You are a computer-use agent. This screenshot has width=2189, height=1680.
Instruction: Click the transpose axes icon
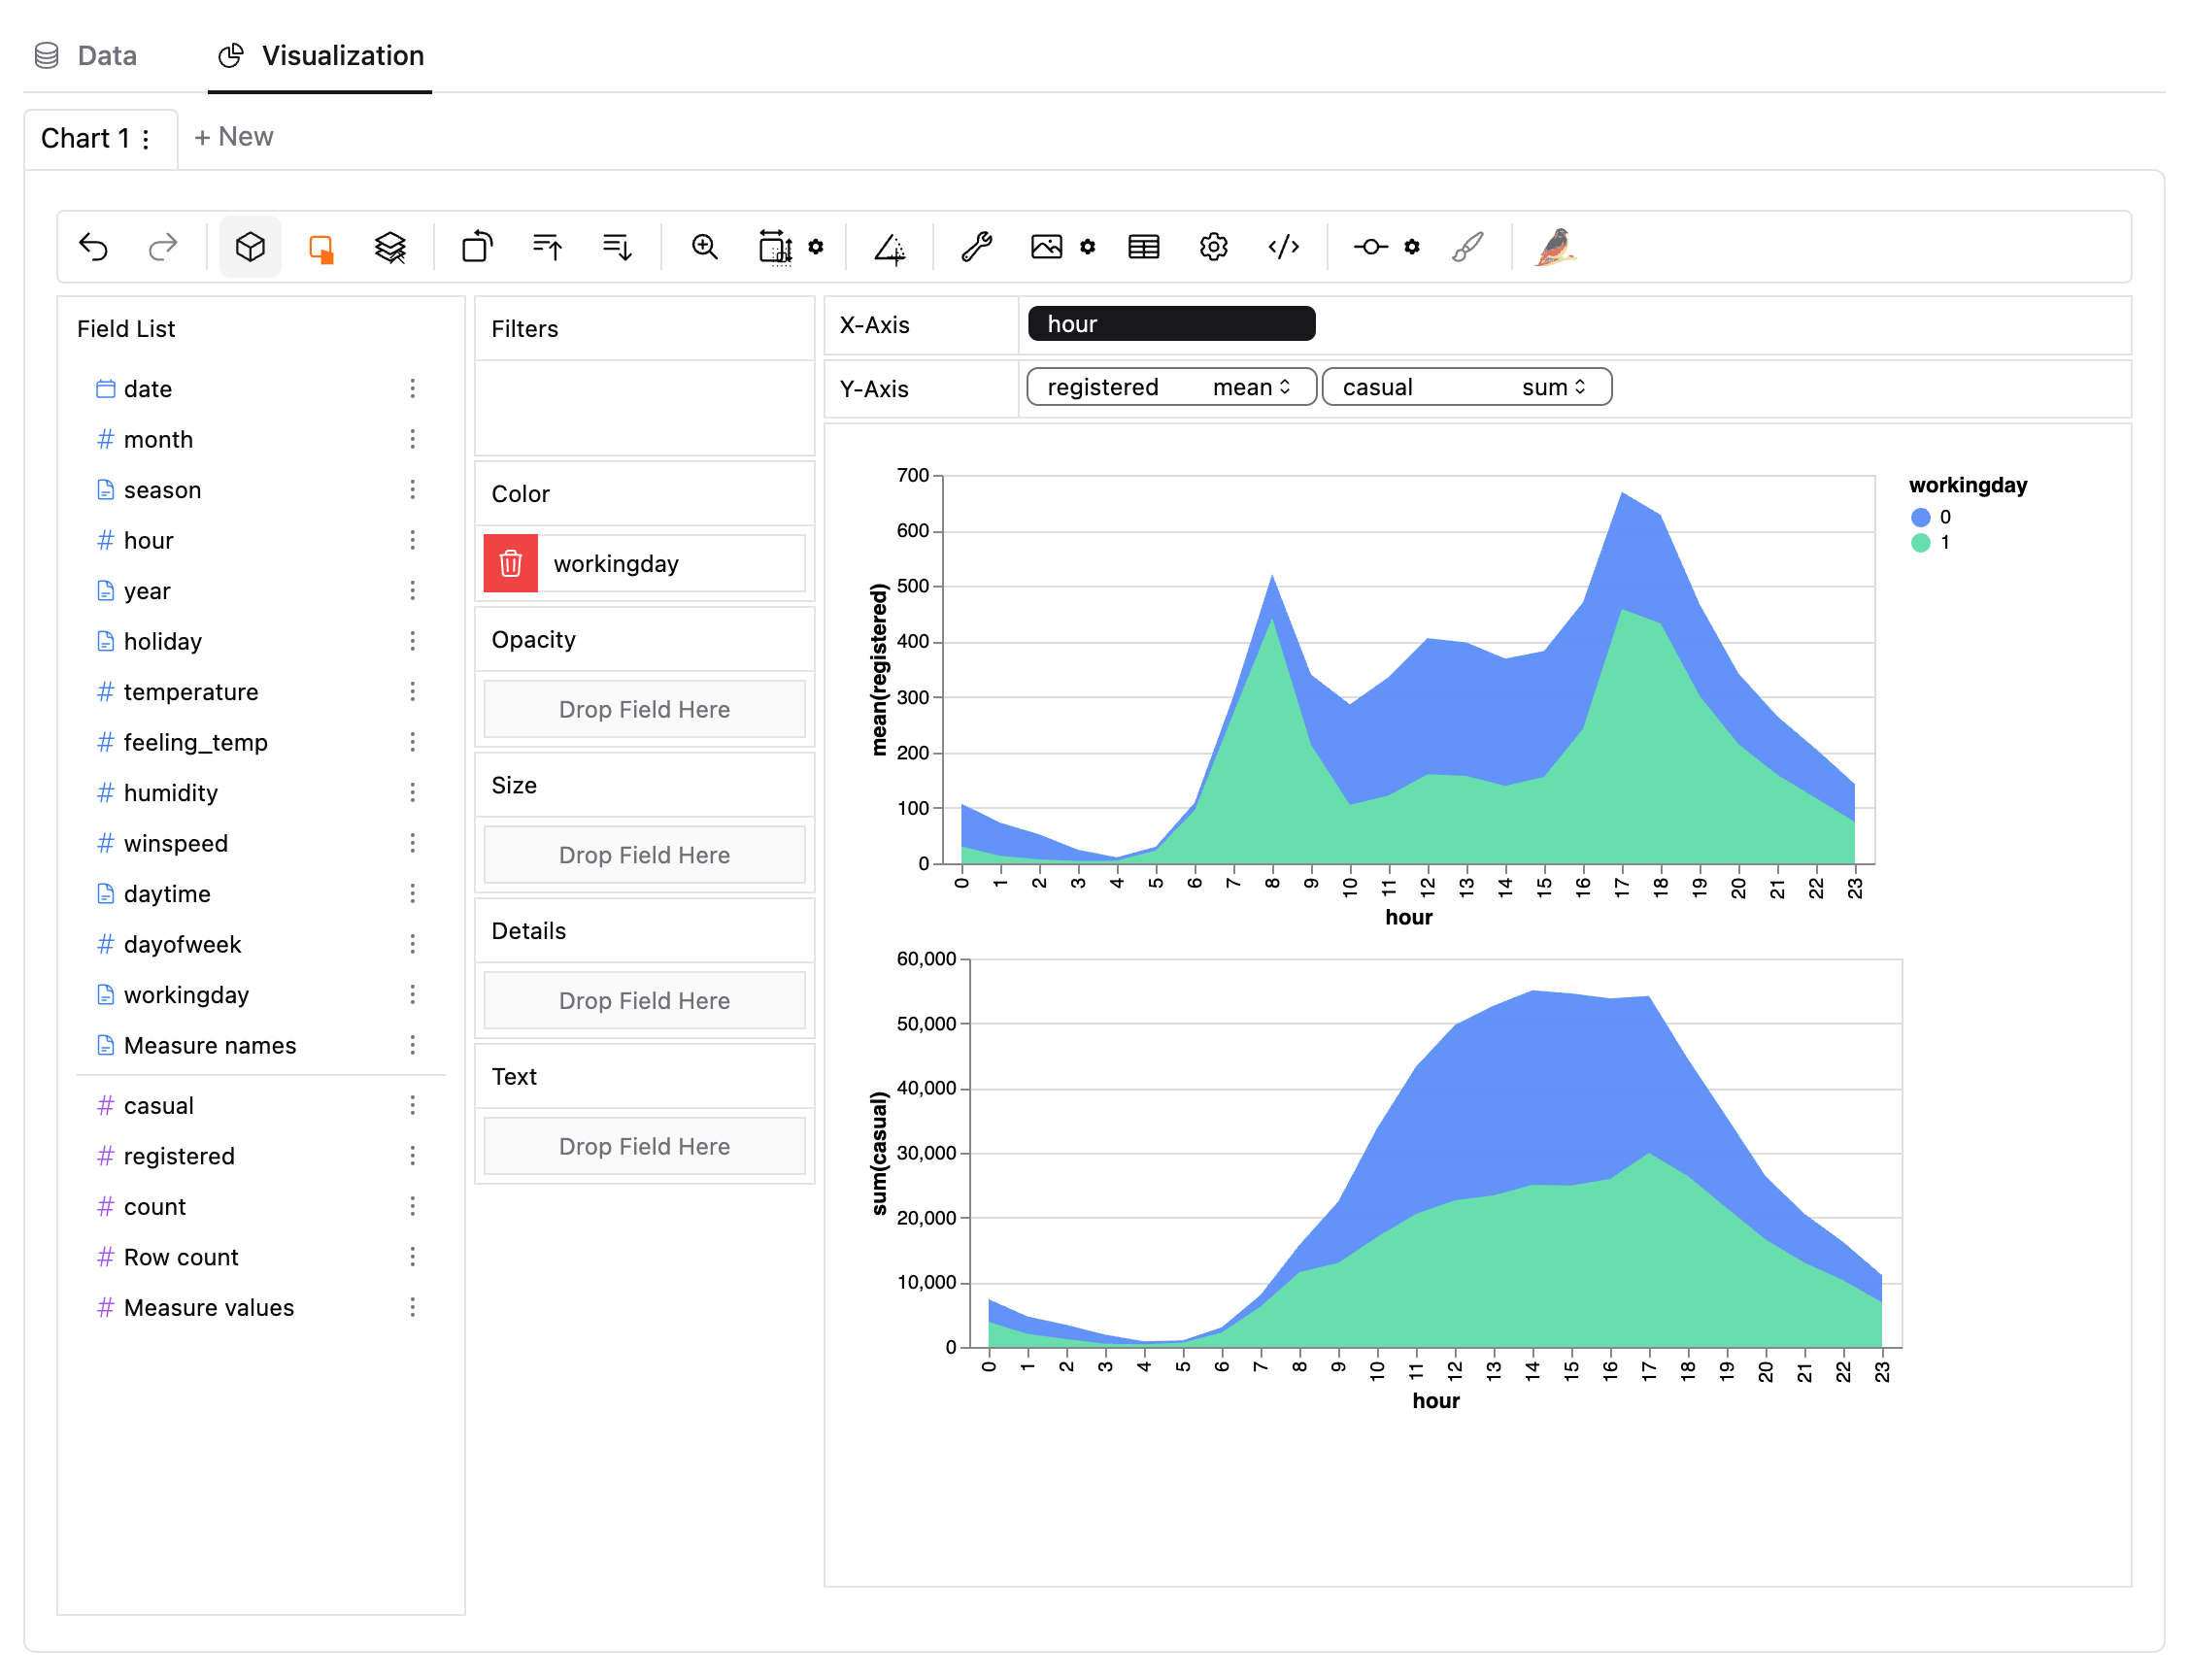477,246
